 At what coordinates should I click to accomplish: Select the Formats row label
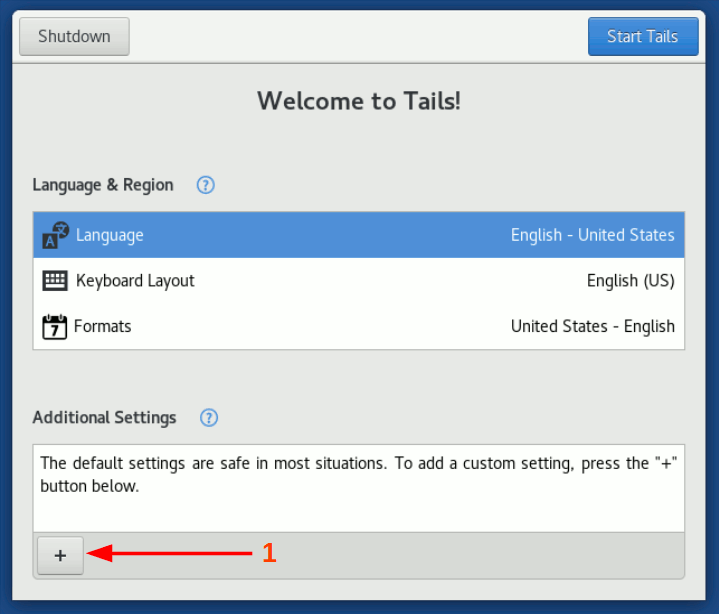pyautogui.click(x=102, y=327)
